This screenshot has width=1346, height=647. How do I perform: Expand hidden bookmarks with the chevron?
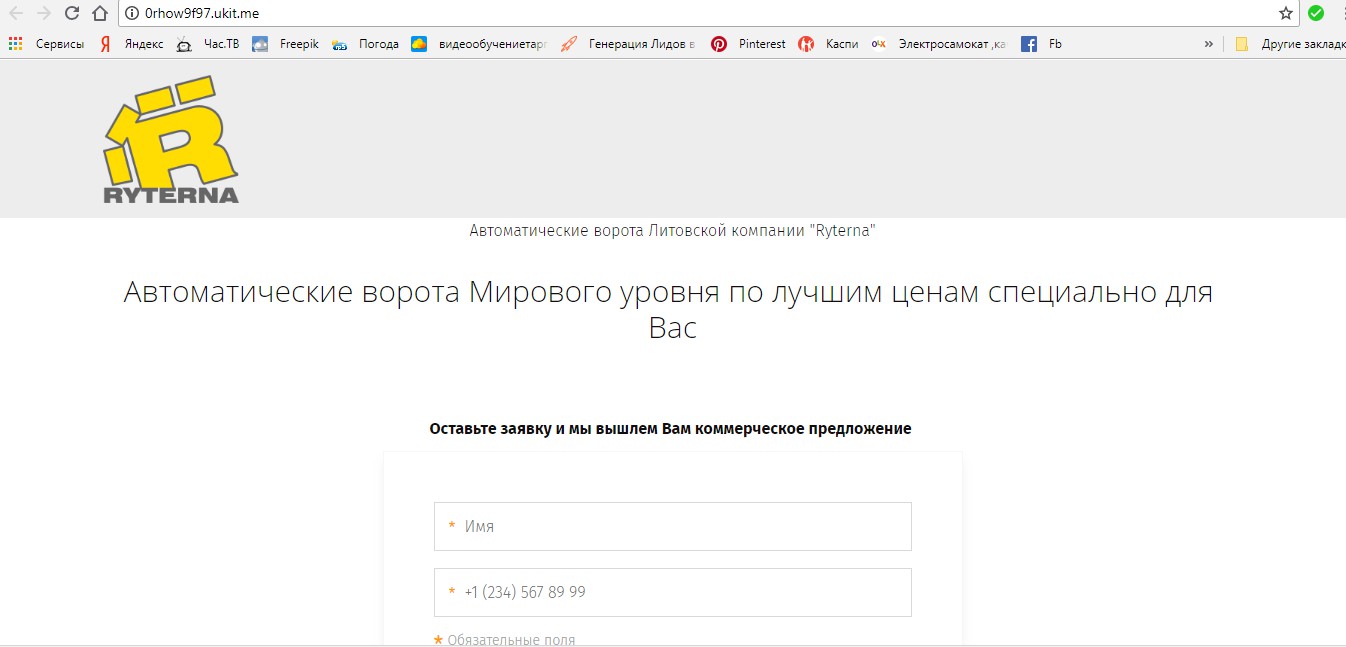1209,44
